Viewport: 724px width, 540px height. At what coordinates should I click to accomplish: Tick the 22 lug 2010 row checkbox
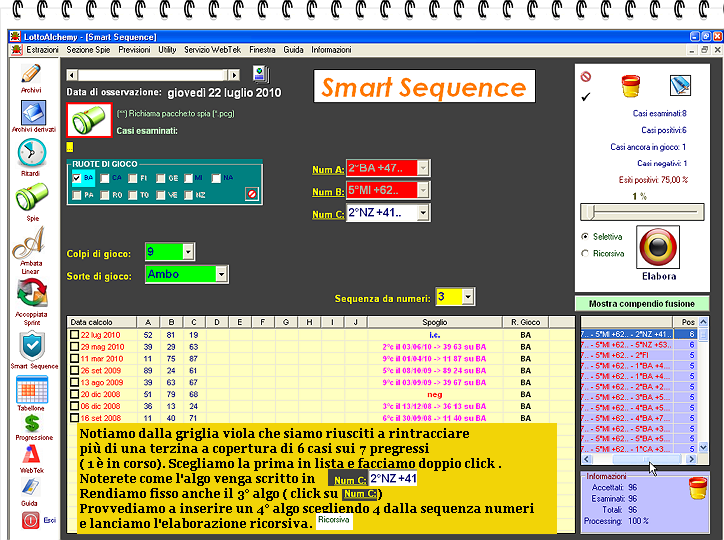click(74, 334)
